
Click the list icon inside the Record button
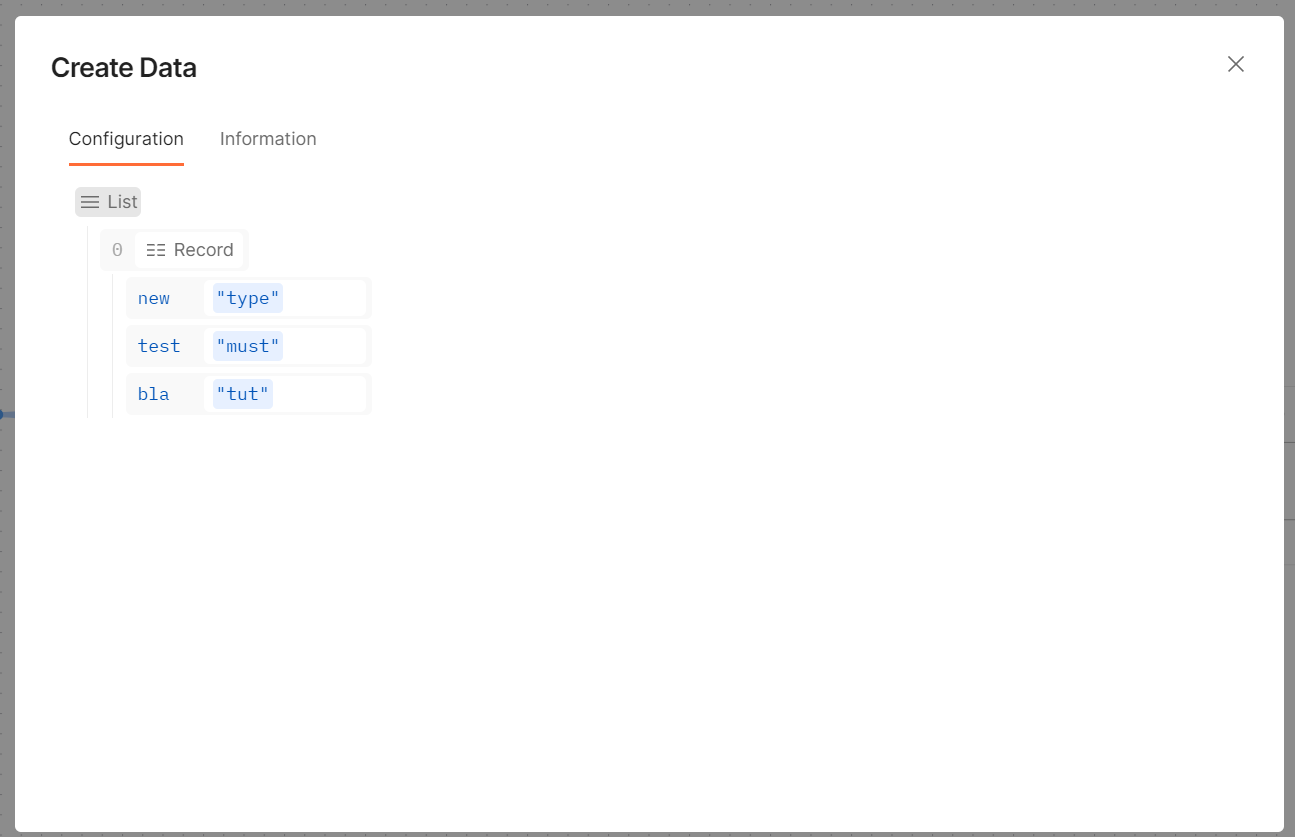point(157,249)
